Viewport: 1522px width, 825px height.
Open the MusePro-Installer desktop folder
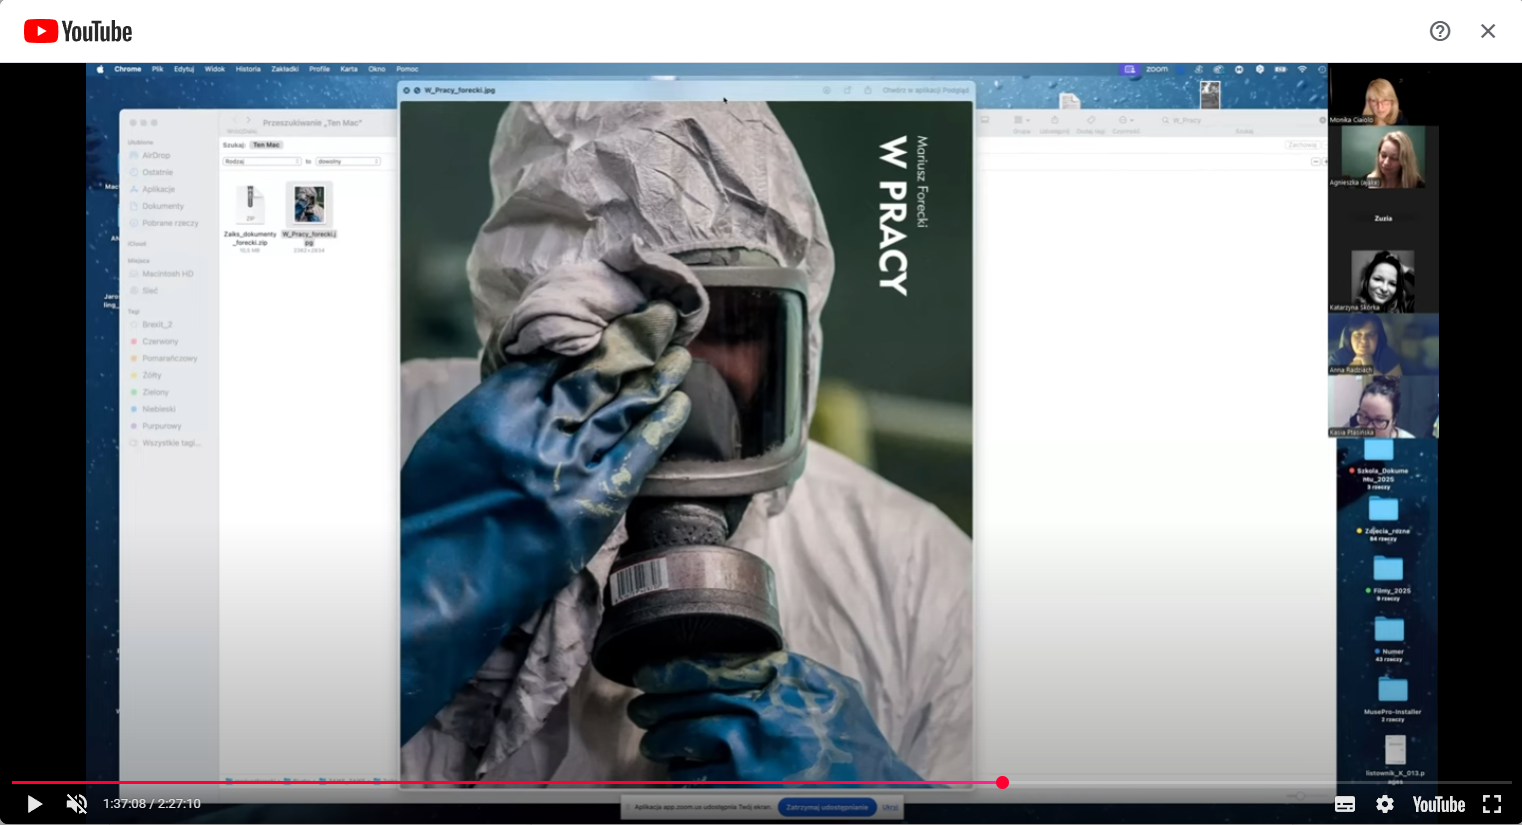tap(1392, 689)
